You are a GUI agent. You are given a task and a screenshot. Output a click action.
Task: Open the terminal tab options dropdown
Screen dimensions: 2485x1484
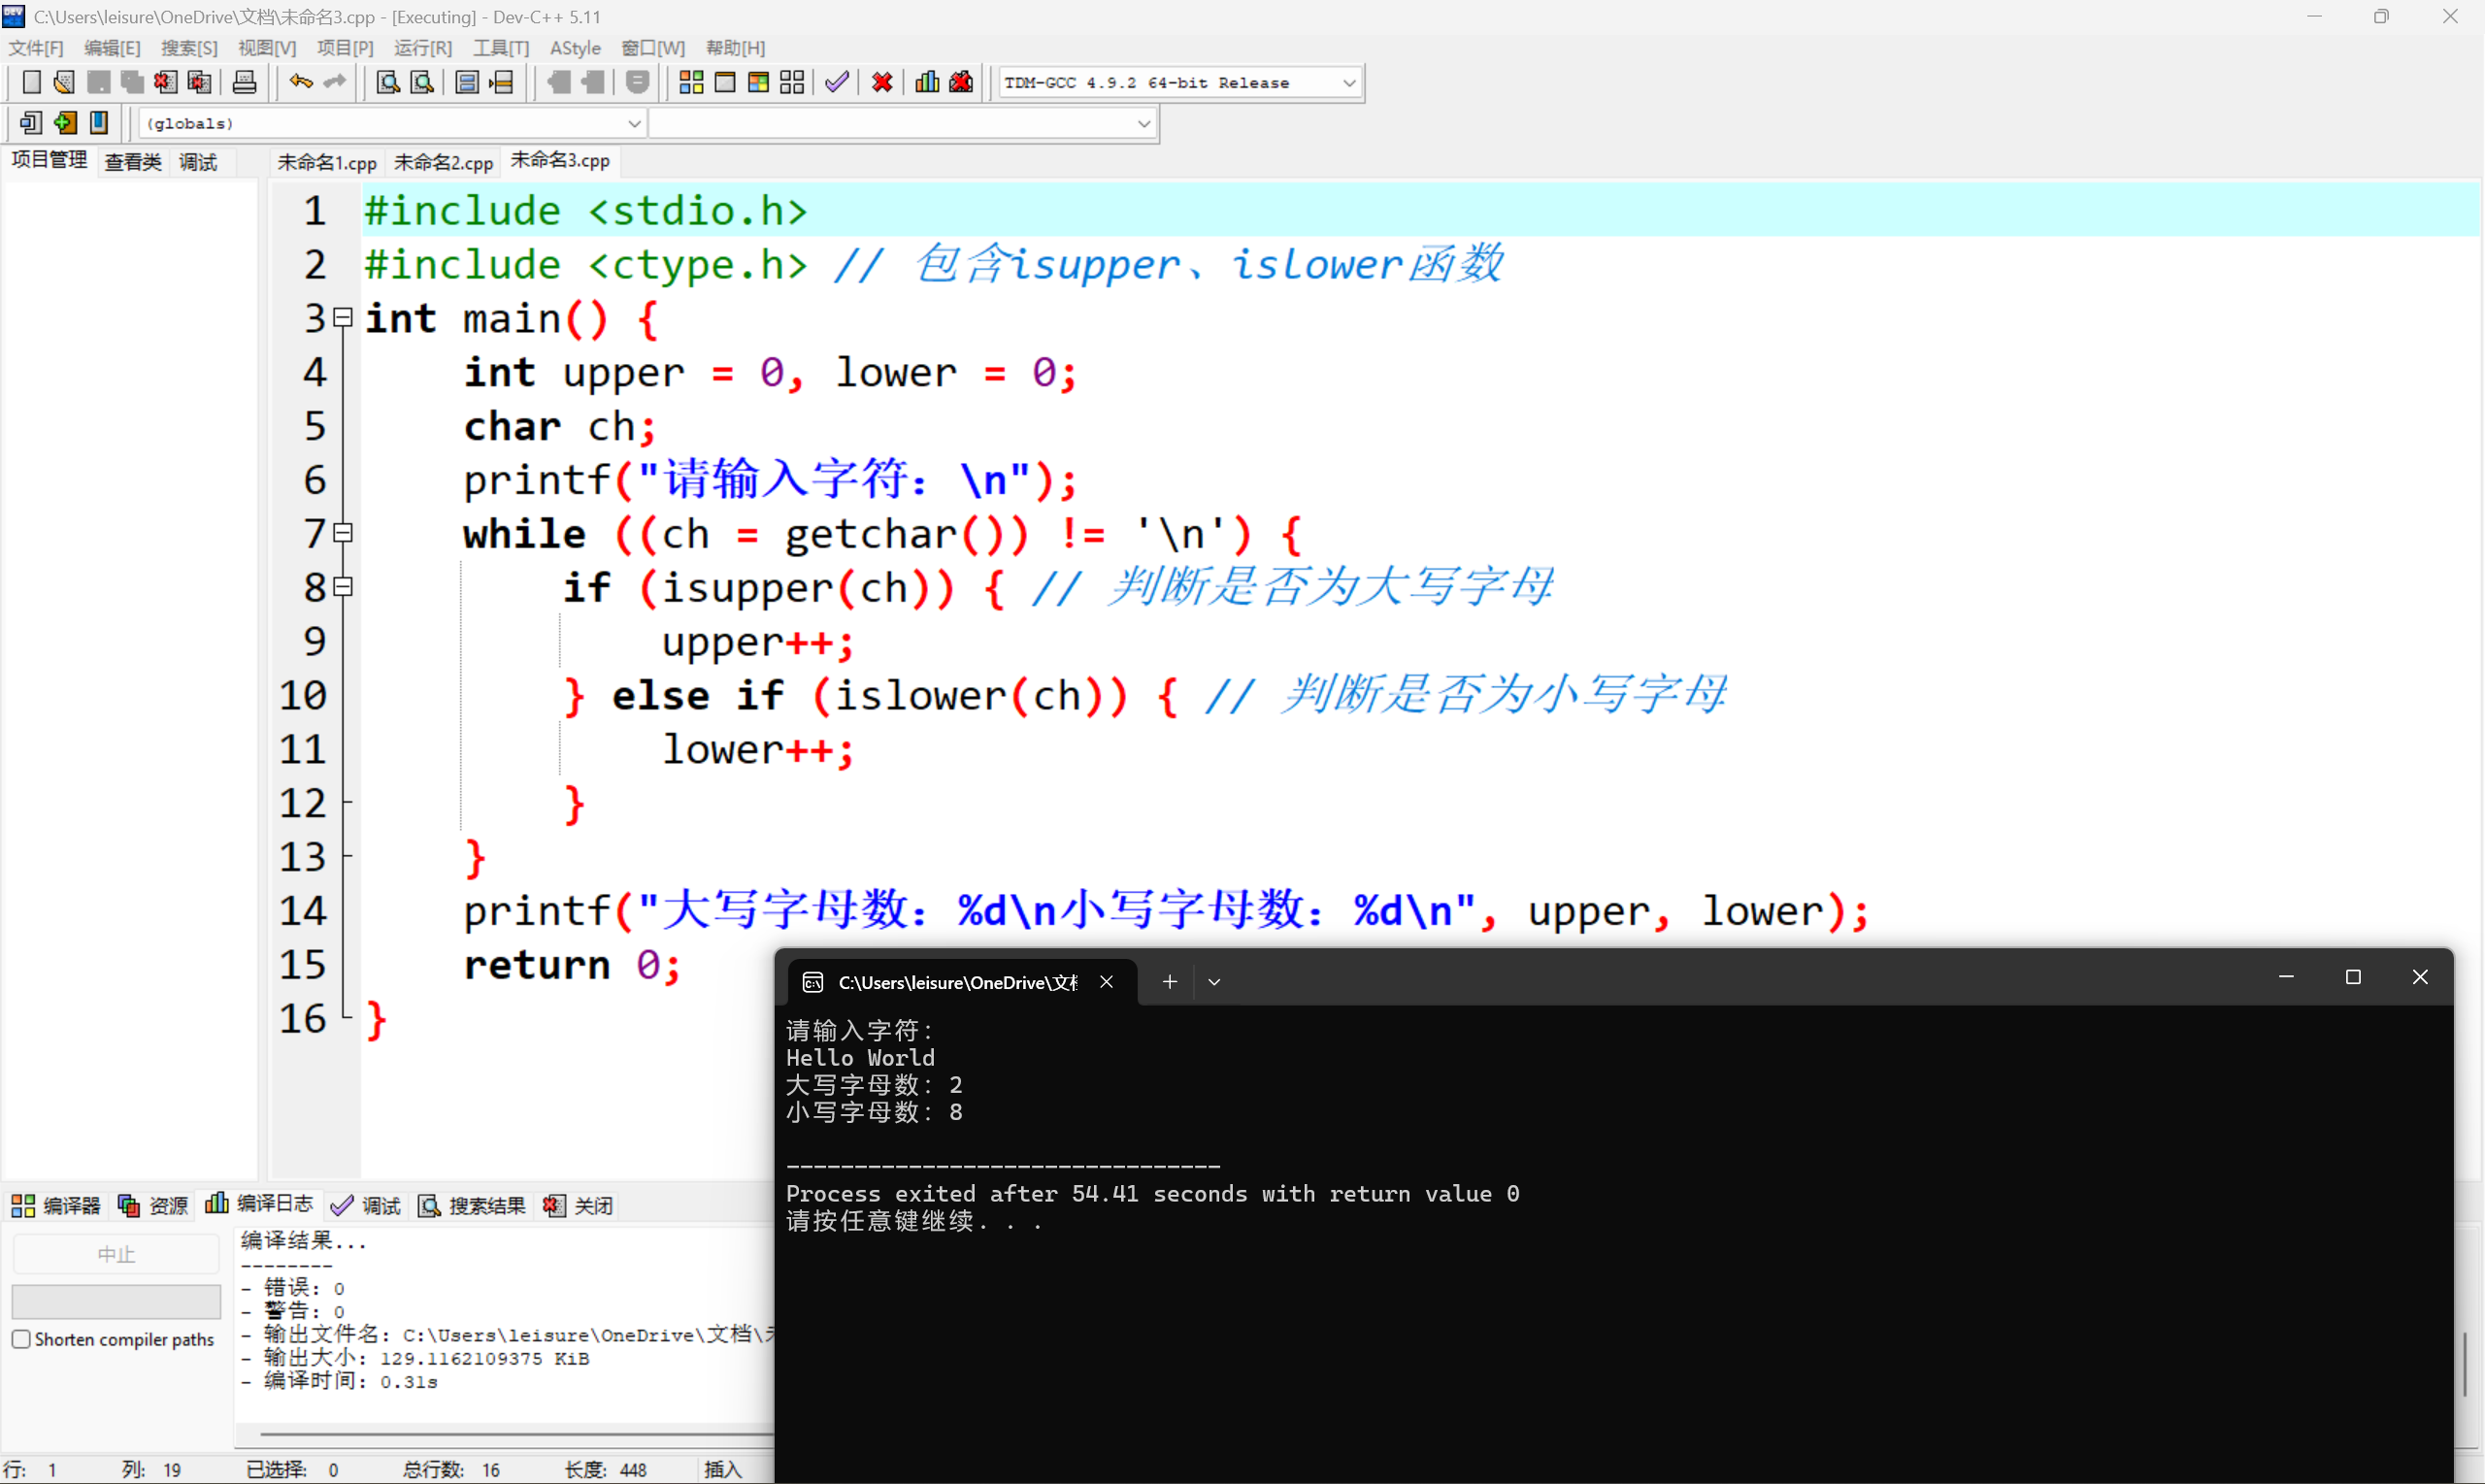tap(1214, 982)
